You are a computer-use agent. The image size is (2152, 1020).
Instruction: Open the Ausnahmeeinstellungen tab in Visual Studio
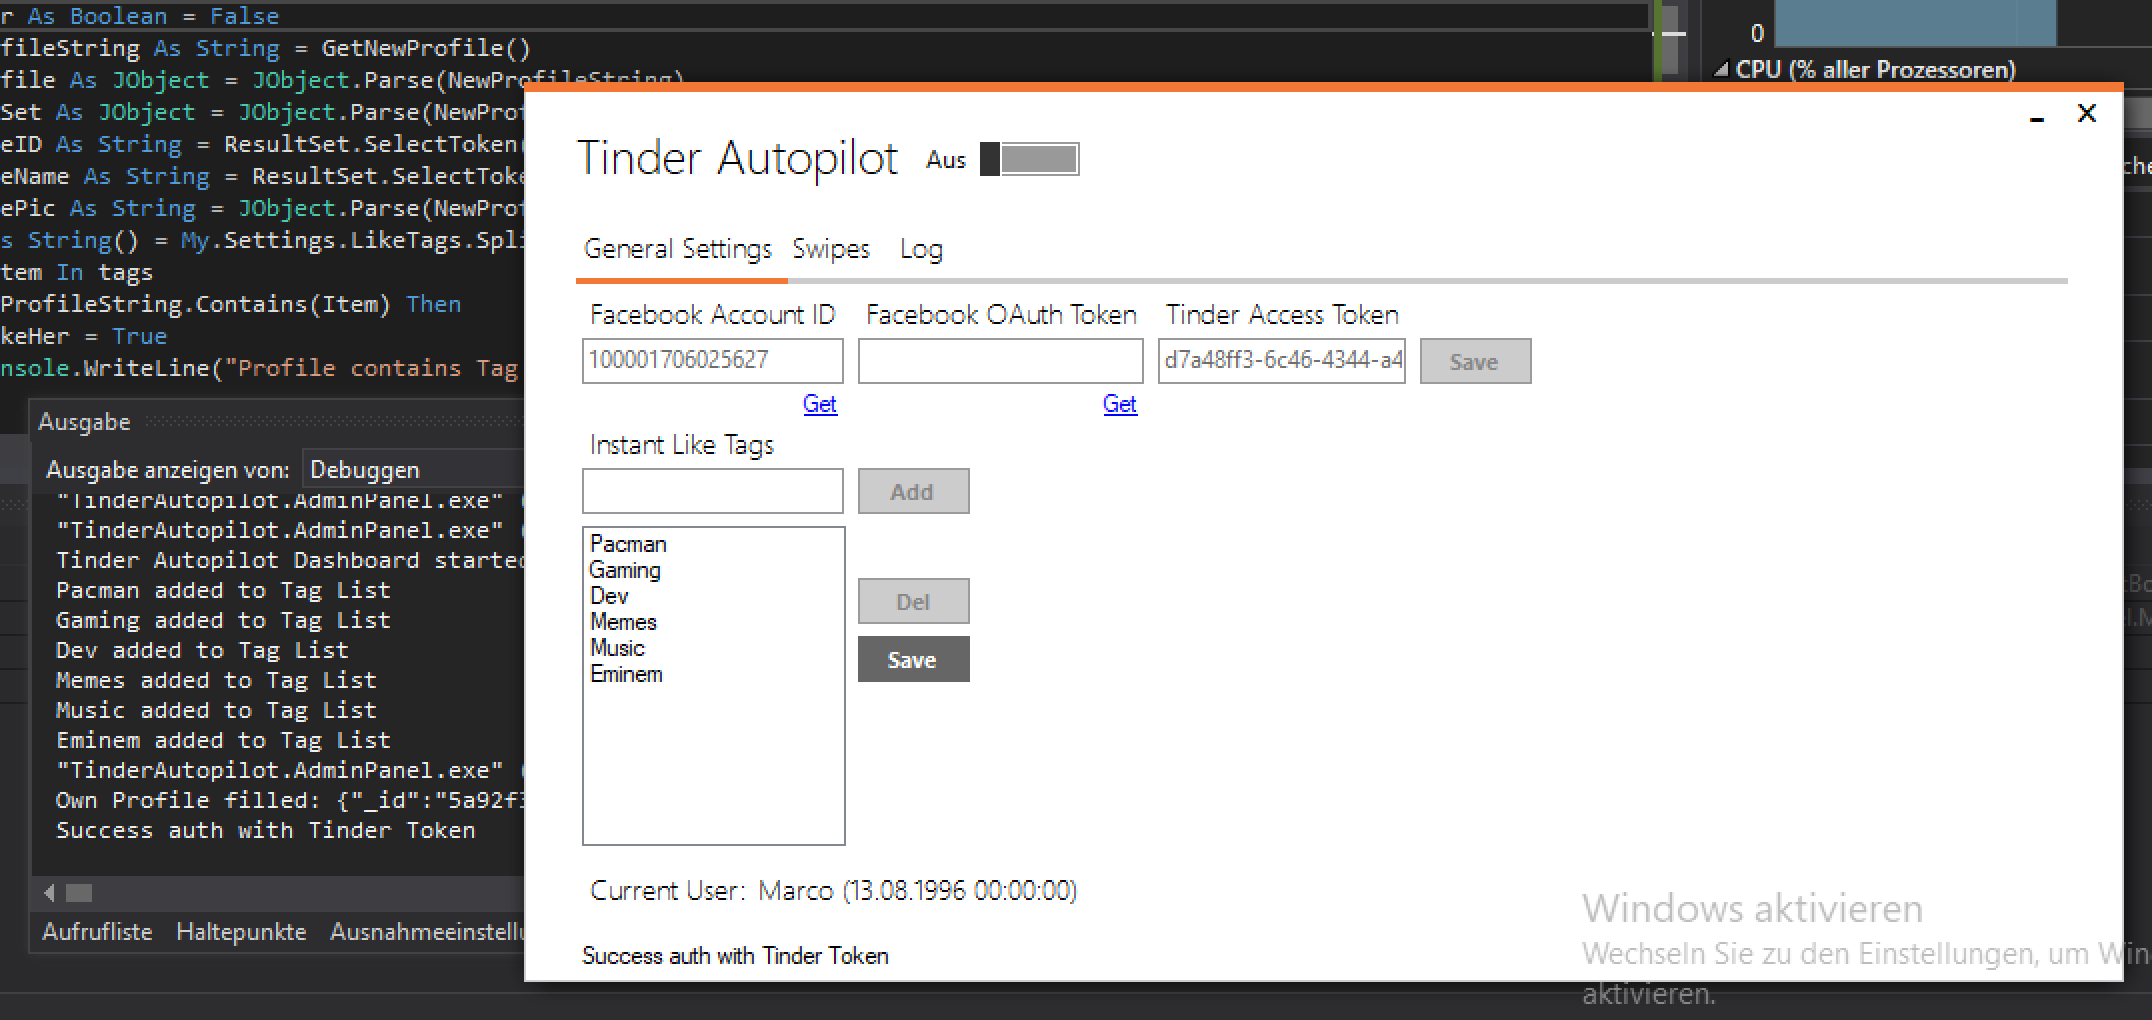tap(427, 931)
